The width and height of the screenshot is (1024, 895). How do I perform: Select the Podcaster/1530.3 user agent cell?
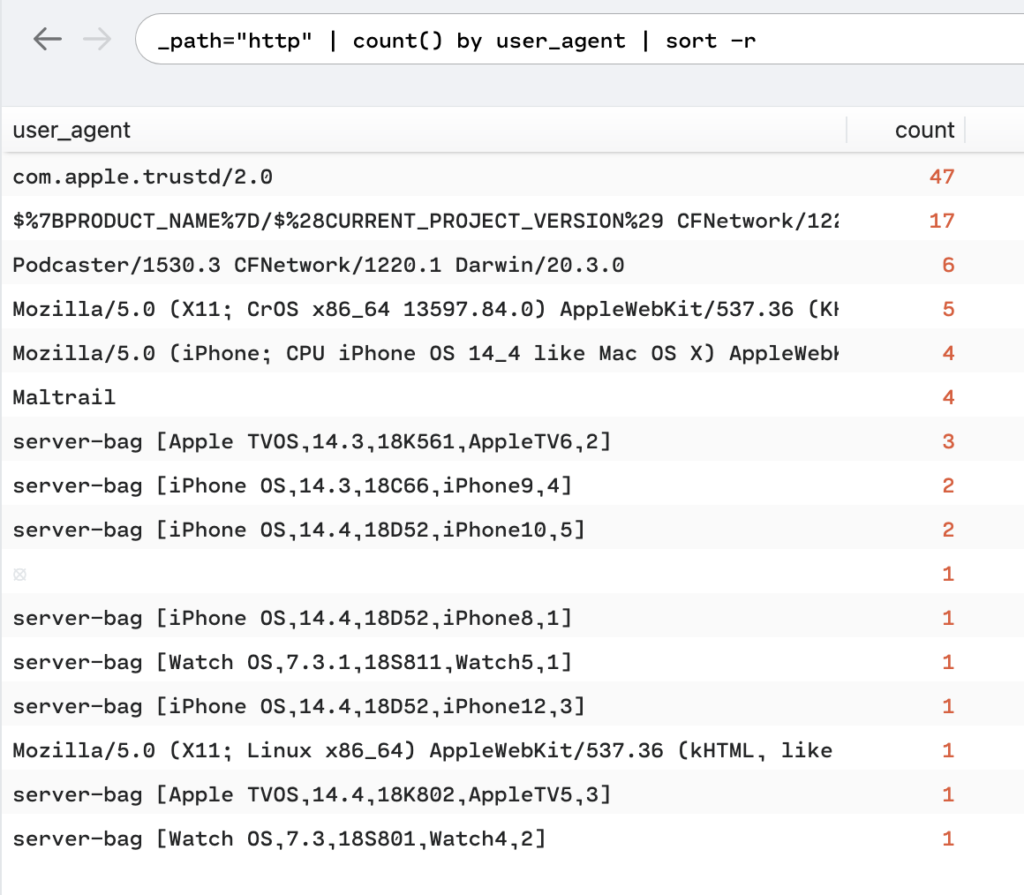point(316,265)
